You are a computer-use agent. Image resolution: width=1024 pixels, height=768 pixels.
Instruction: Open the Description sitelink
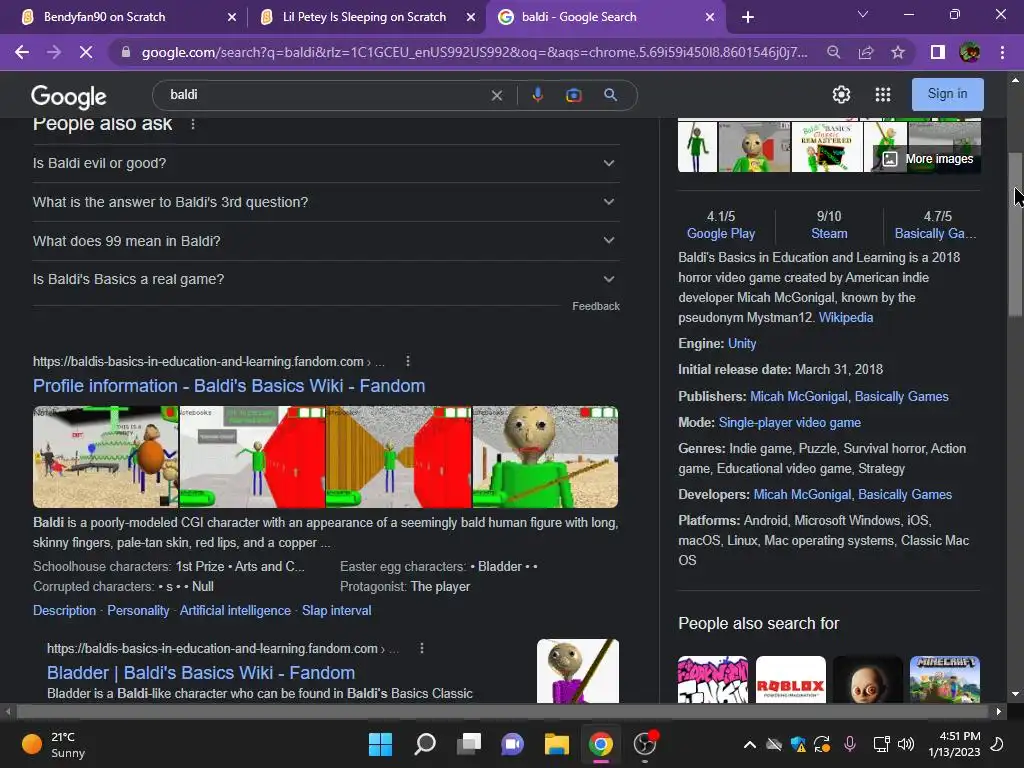coord(64,611)
